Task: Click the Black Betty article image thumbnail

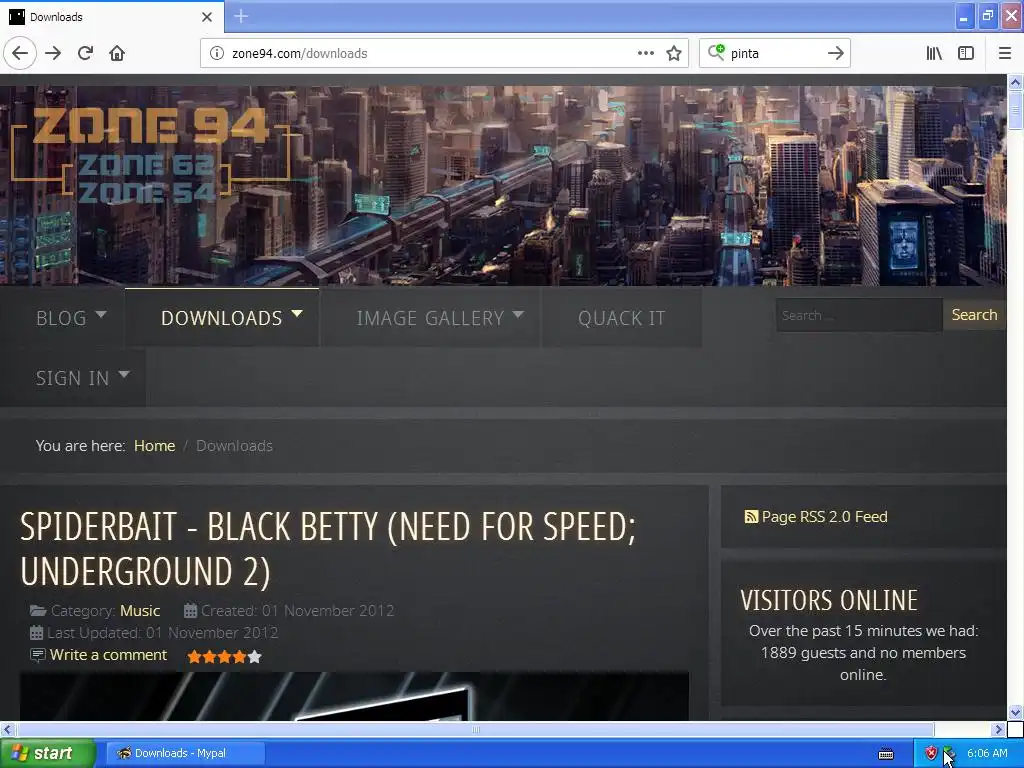Action: point(354,696)
